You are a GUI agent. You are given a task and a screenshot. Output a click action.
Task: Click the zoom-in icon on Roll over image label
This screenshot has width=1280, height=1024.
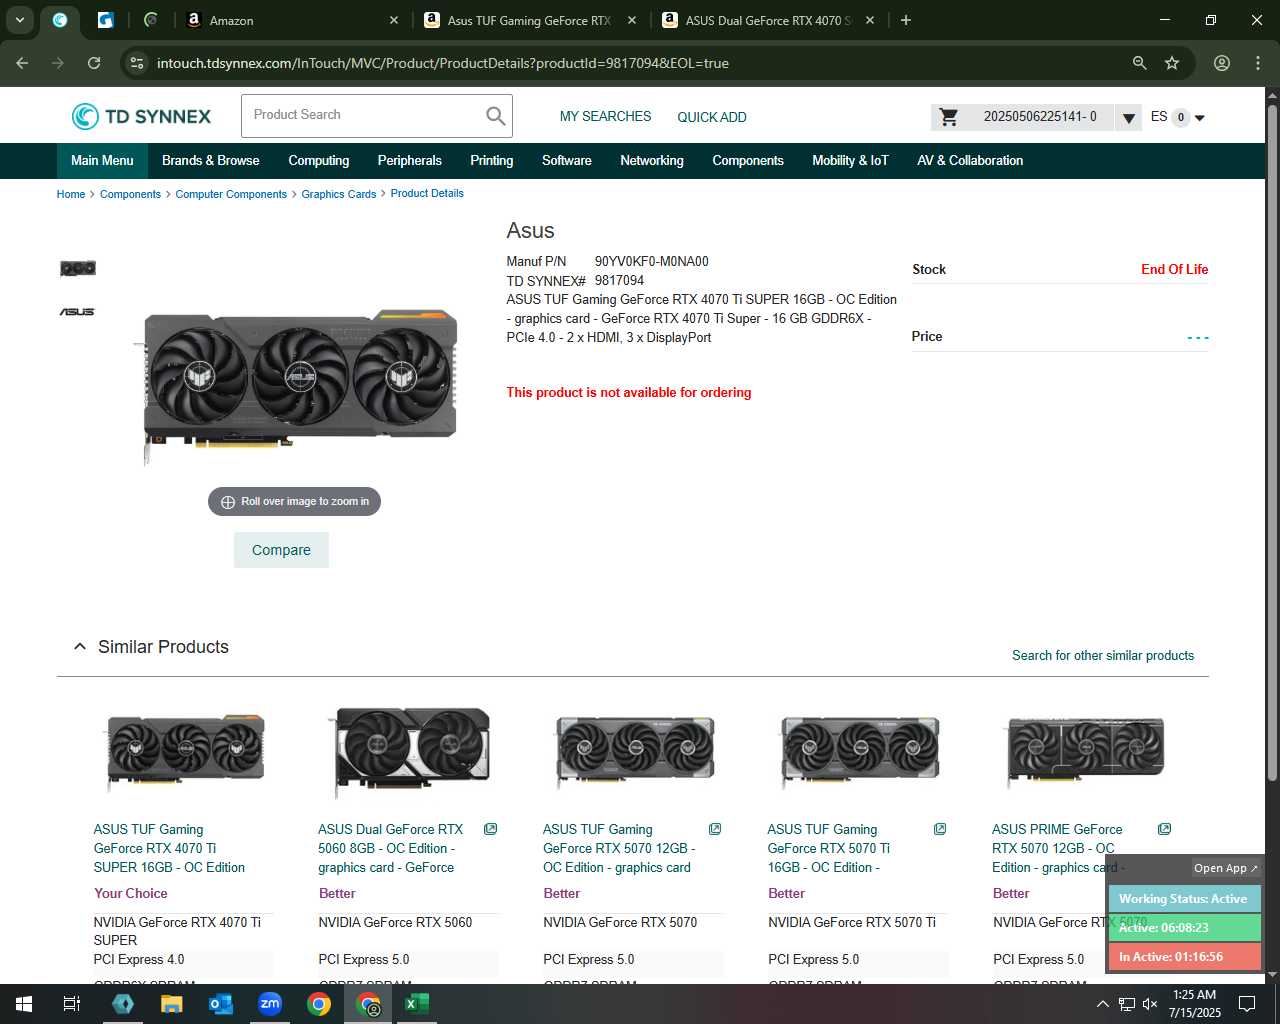pyautogui.click(x=228, y=502)
